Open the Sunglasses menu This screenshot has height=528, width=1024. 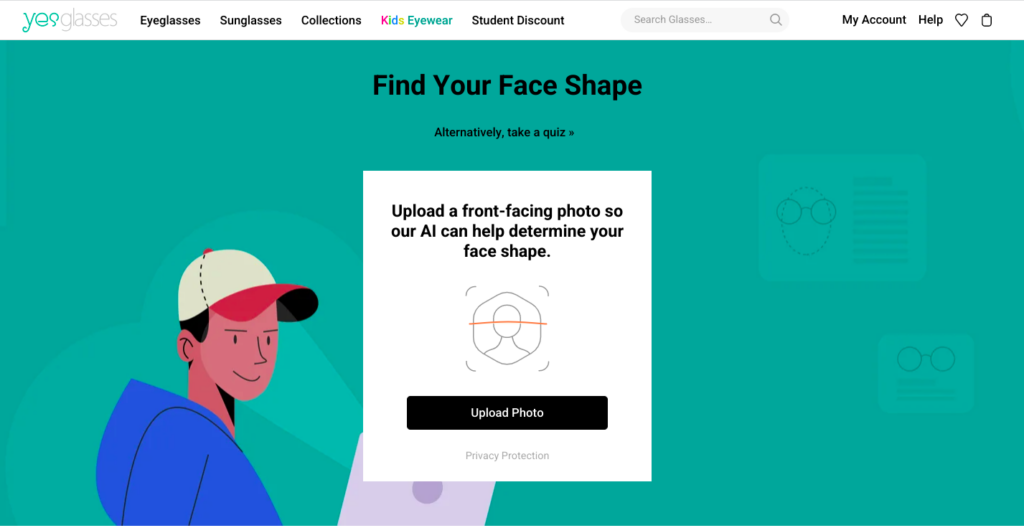pyautogui.click(x=250, y=20)
